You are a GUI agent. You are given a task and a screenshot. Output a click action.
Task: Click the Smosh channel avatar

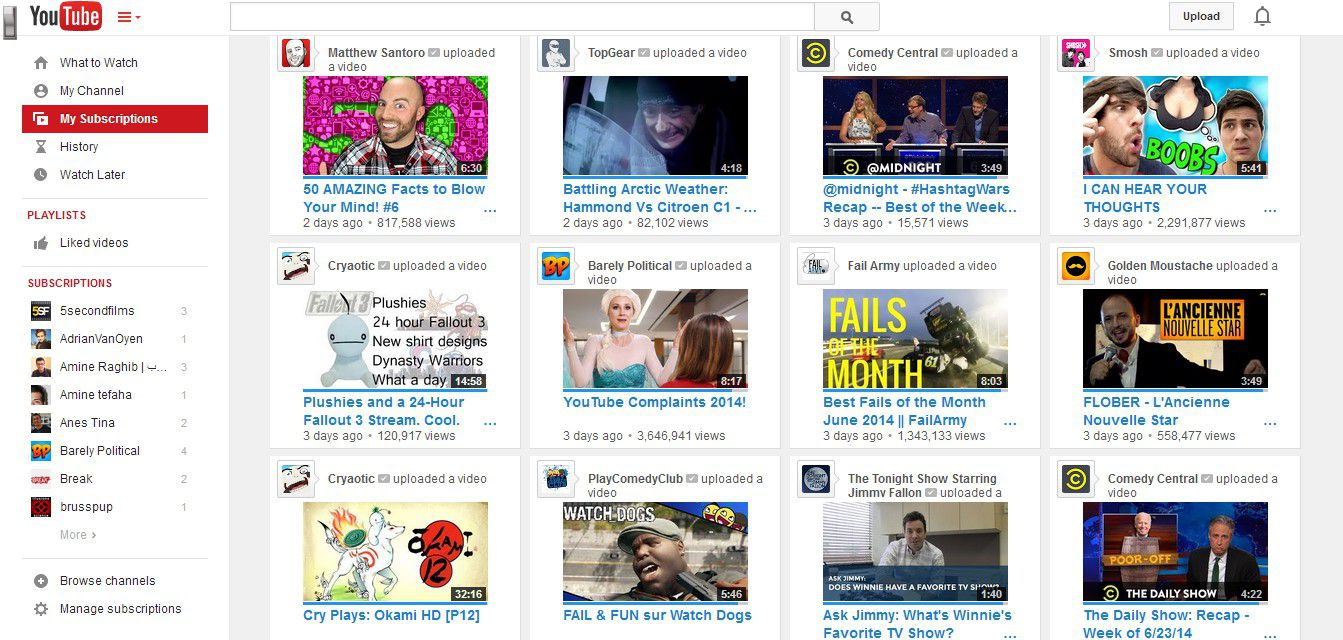(x=1076, y=53)
